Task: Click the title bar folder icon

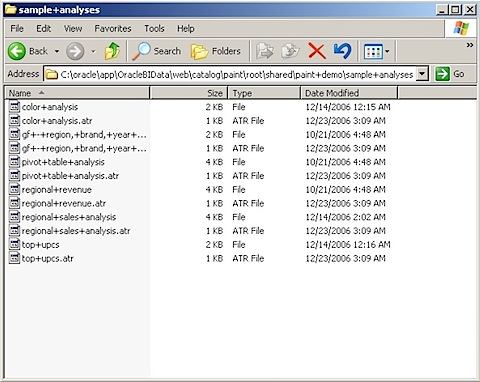Action: [11, 9]
